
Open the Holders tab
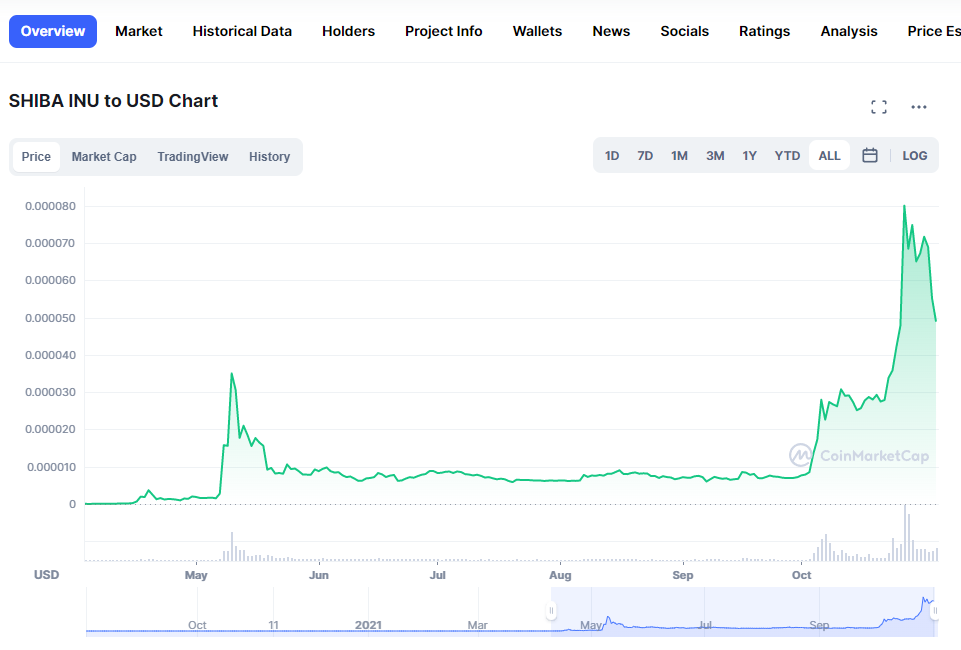[x=348, y=31]
